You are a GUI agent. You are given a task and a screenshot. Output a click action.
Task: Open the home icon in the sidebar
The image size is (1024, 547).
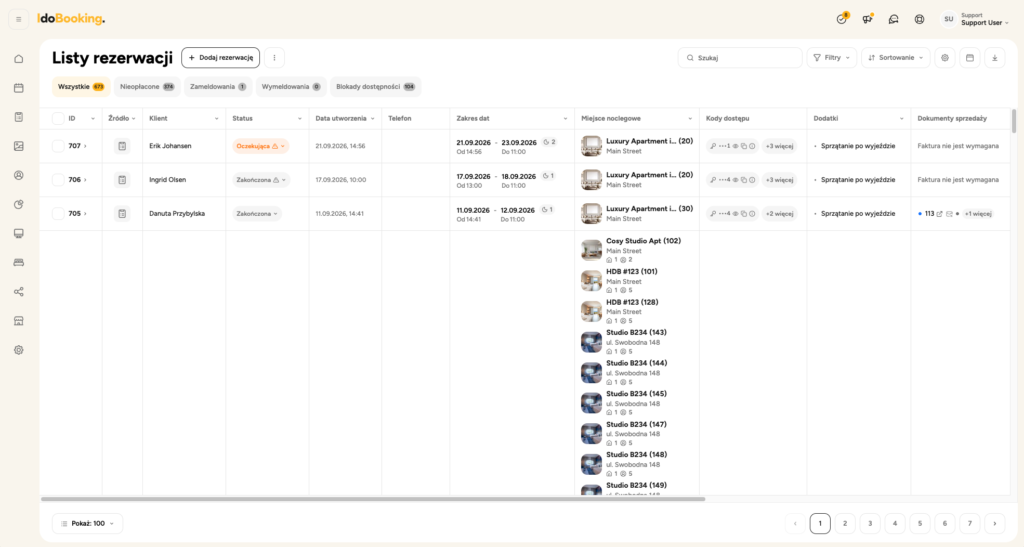click(19, 59)
